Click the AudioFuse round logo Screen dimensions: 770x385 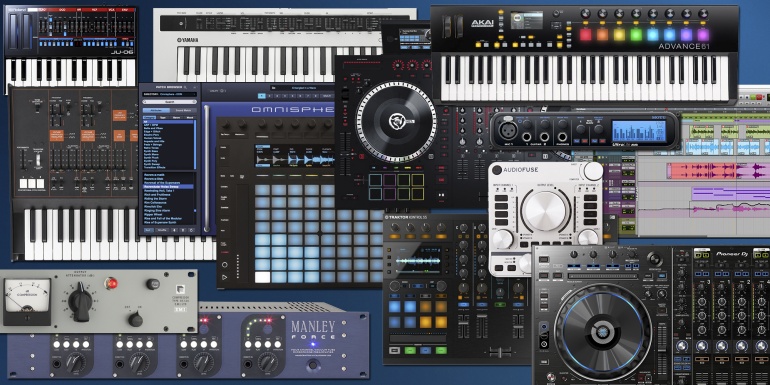(497, 170)
